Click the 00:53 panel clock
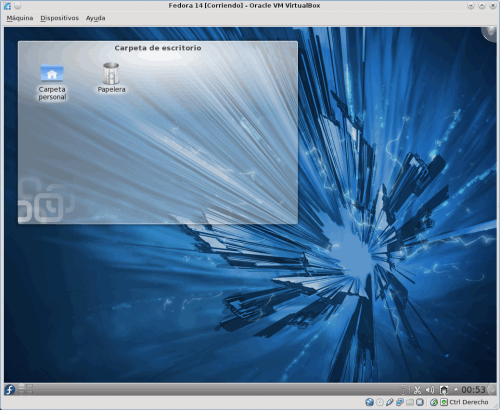 click(x=473, y=390)
